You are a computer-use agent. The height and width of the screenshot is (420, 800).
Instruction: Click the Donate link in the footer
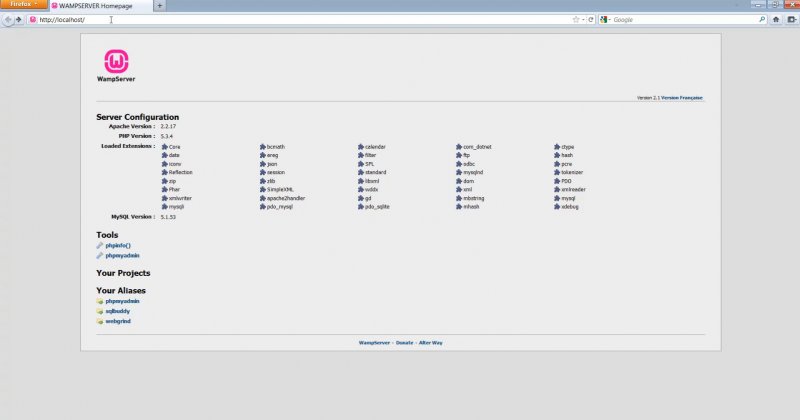pyautogui.click(x=404, y=342)
